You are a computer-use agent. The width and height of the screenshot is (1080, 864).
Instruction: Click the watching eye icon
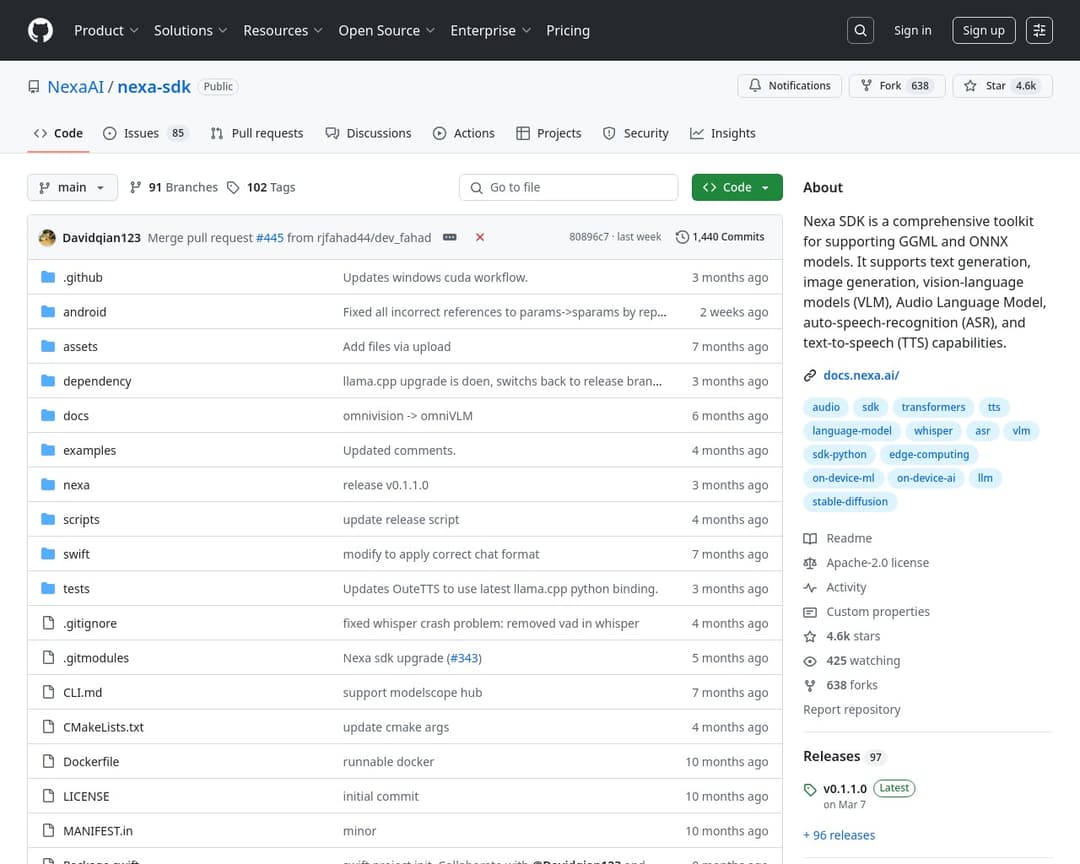coord(810,661)
